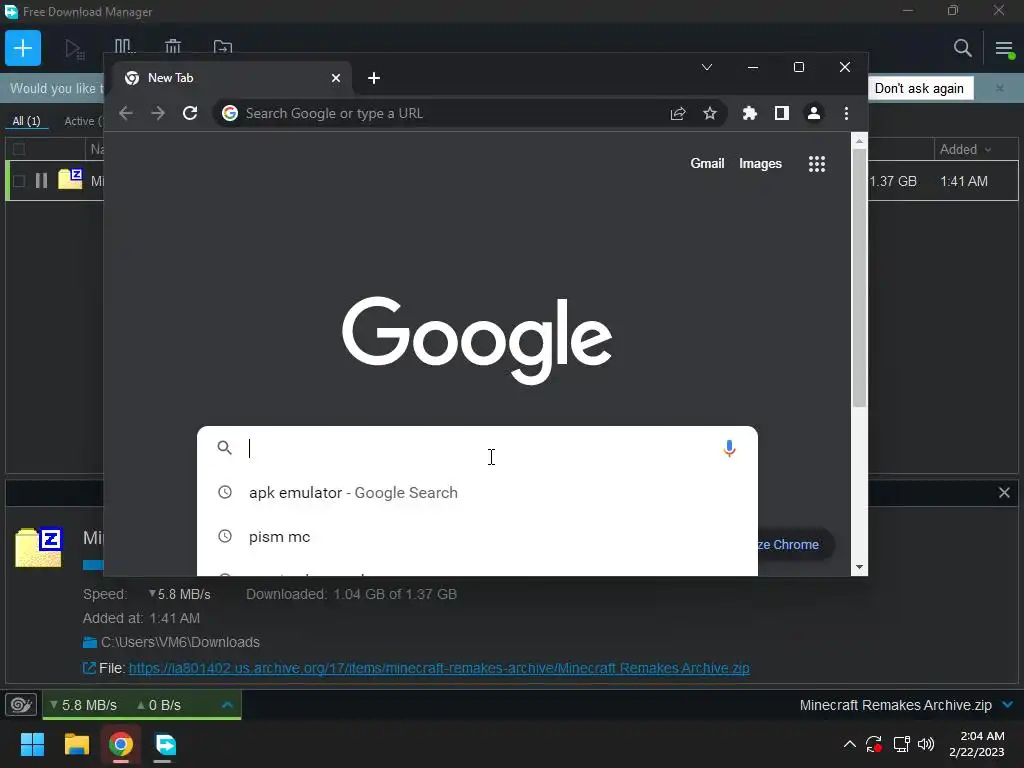Viewport: 1024px width, 768px height.
Task: Click the 1.37 GB size cell
Action: [x=893, y=181]
